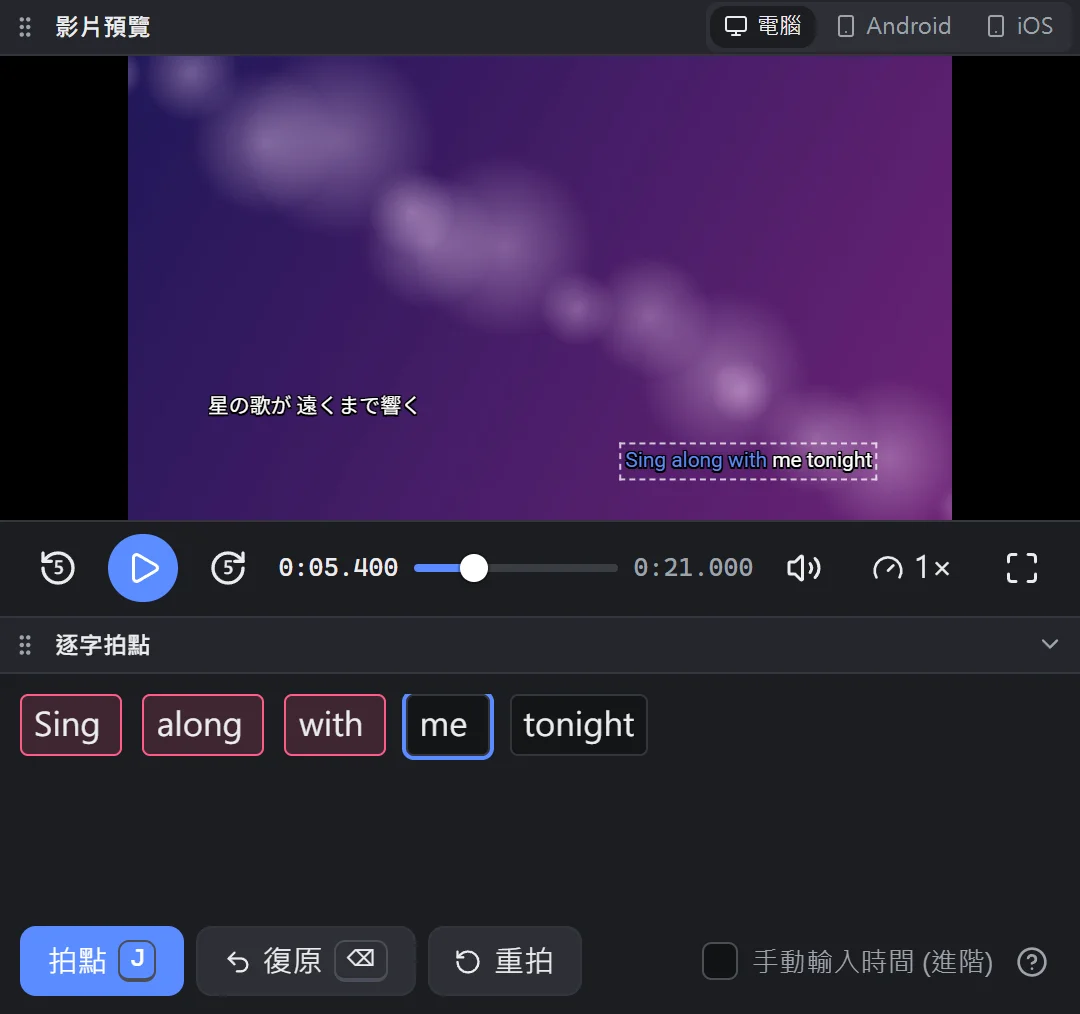Select the word chip 'tonight'

coord(579,725)
